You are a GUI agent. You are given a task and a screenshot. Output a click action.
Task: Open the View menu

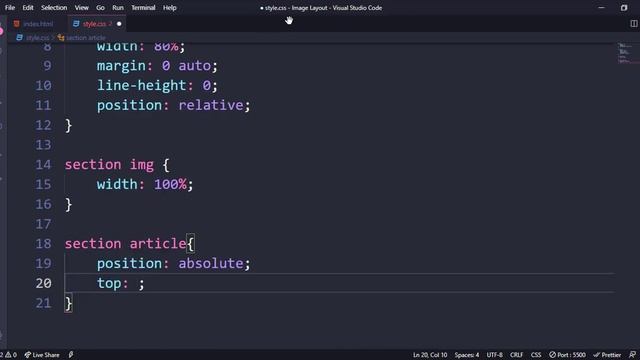(x=82, y=8)
